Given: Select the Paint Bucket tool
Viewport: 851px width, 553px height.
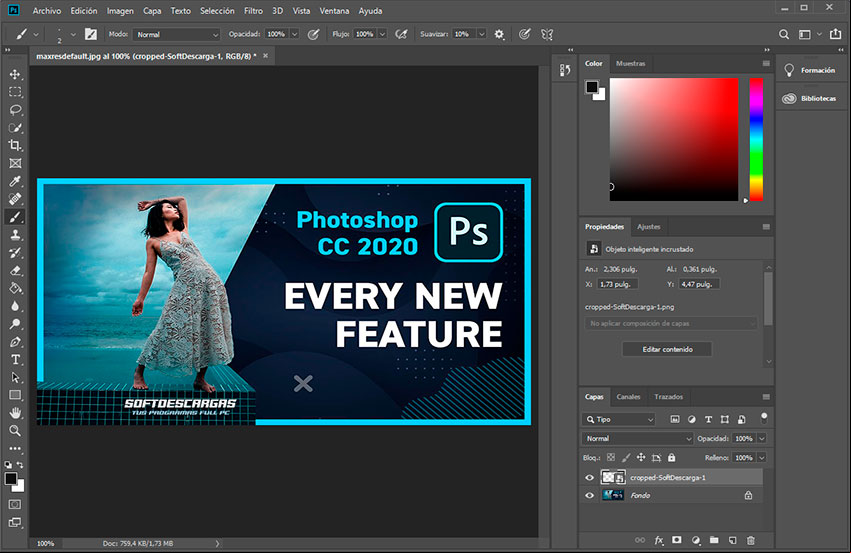Looking at the screenshot, I should pyautogui.click(x=15, y=288).
